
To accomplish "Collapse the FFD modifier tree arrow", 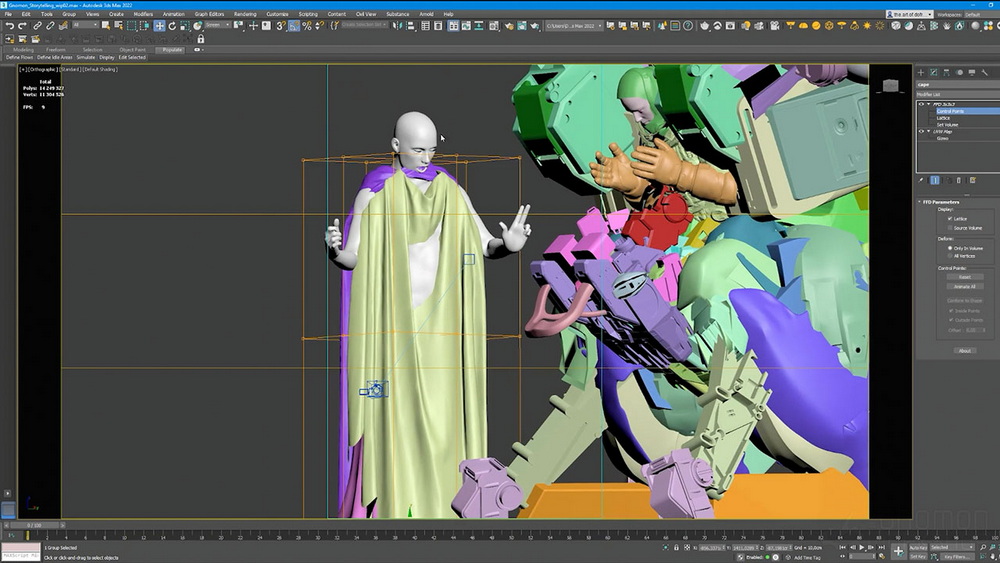I will (x=928, y=104).
